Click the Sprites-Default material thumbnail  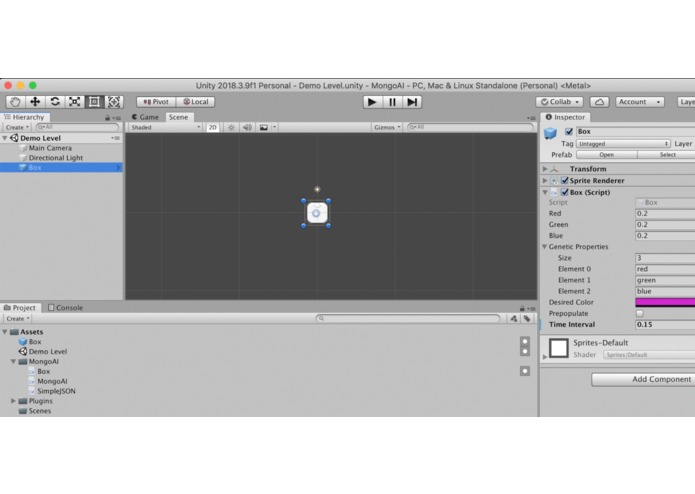tap(558, 348)
